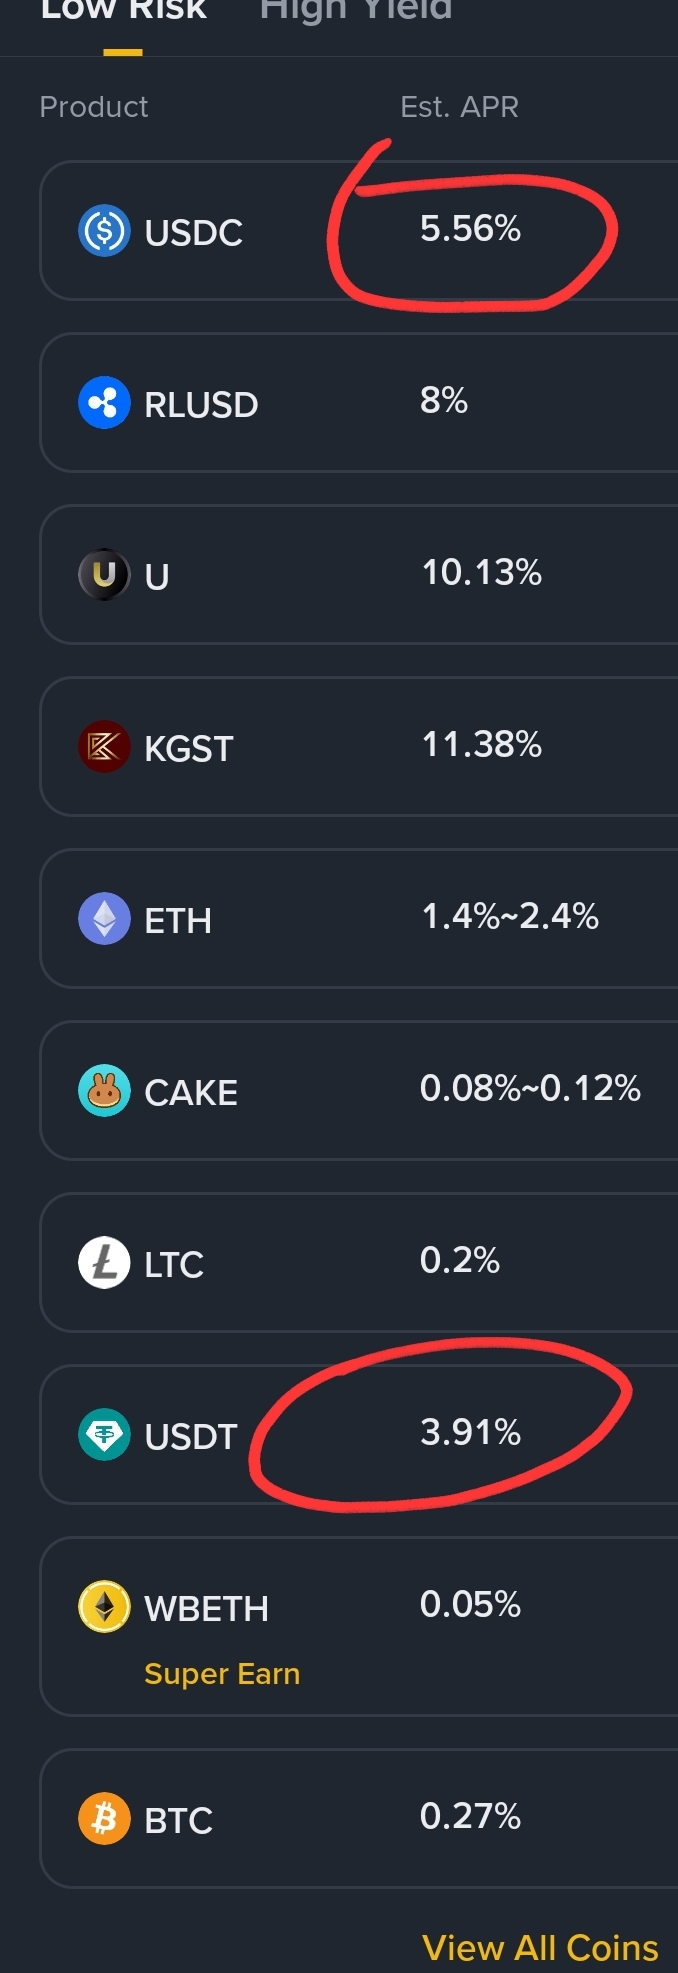Select the CAKE 0.08%~0.12% row

point(359,1090)
